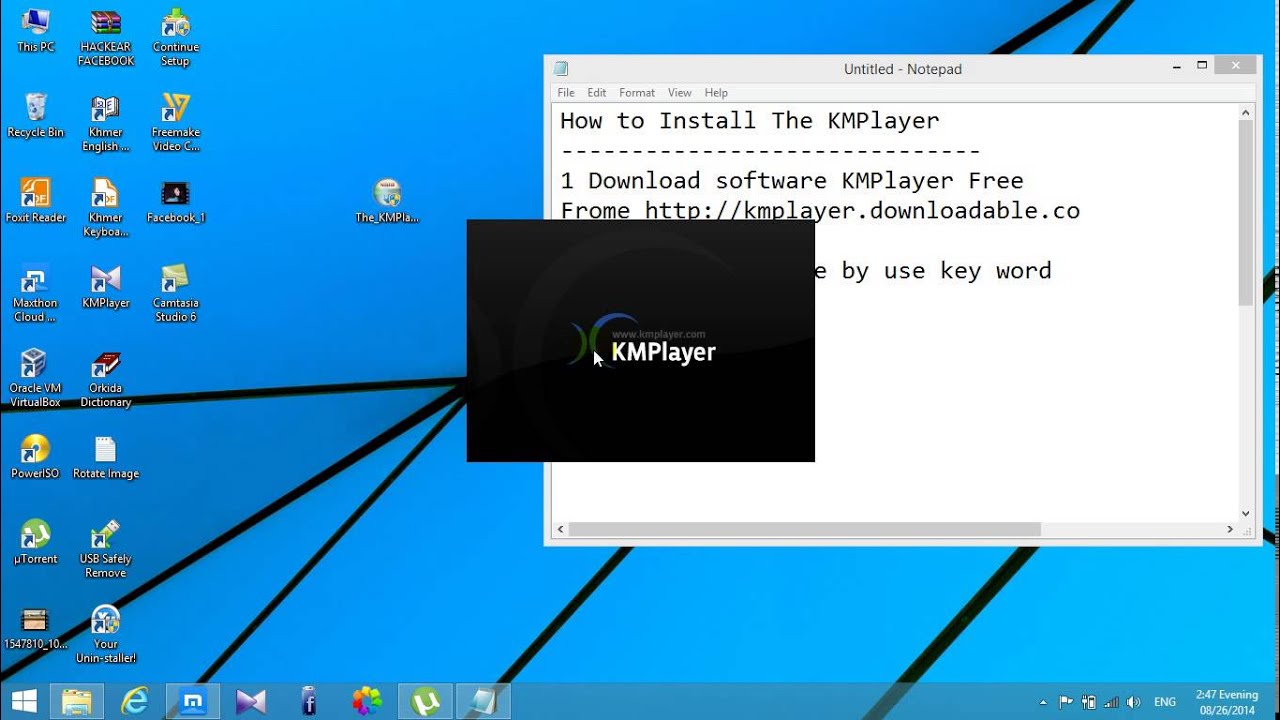Open This PC desktop icon
Viewport: 1280px width, 720px height.
click(35, 30)
